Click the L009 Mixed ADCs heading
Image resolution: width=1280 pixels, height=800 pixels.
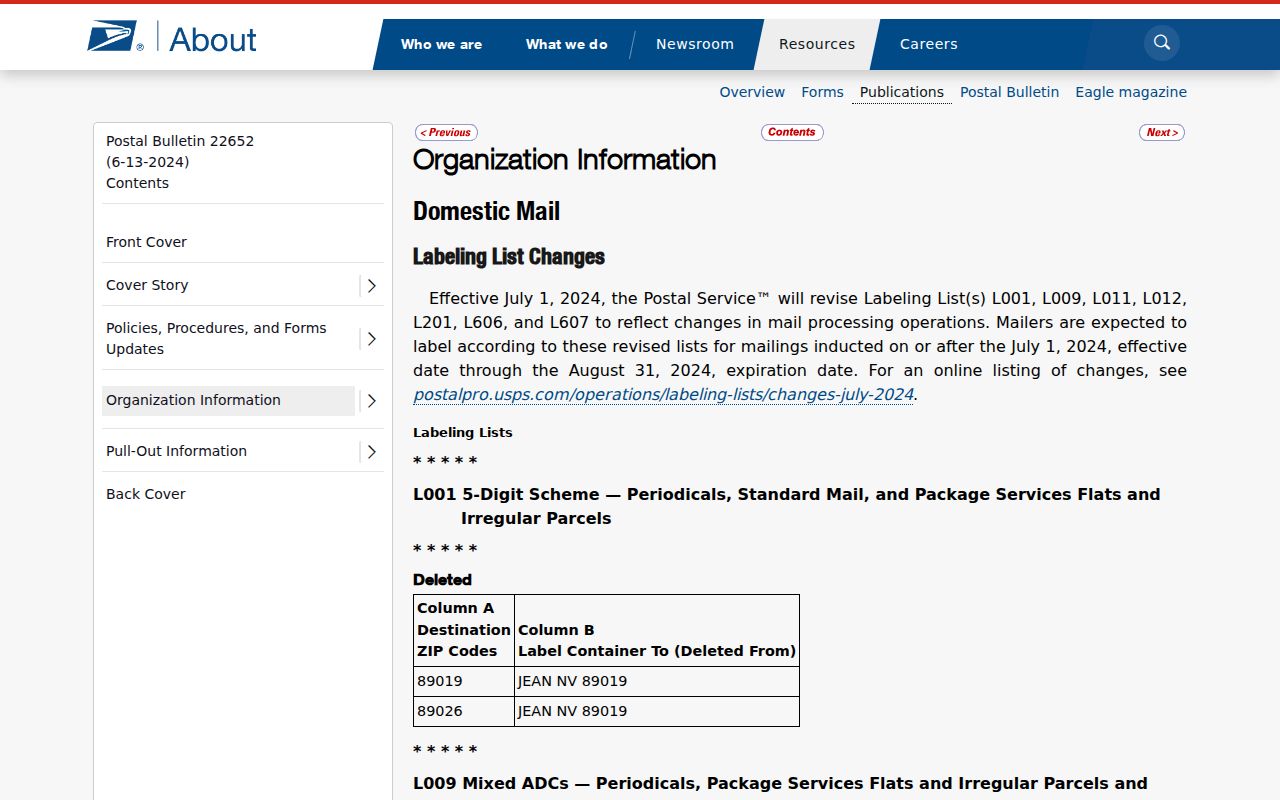780,784
